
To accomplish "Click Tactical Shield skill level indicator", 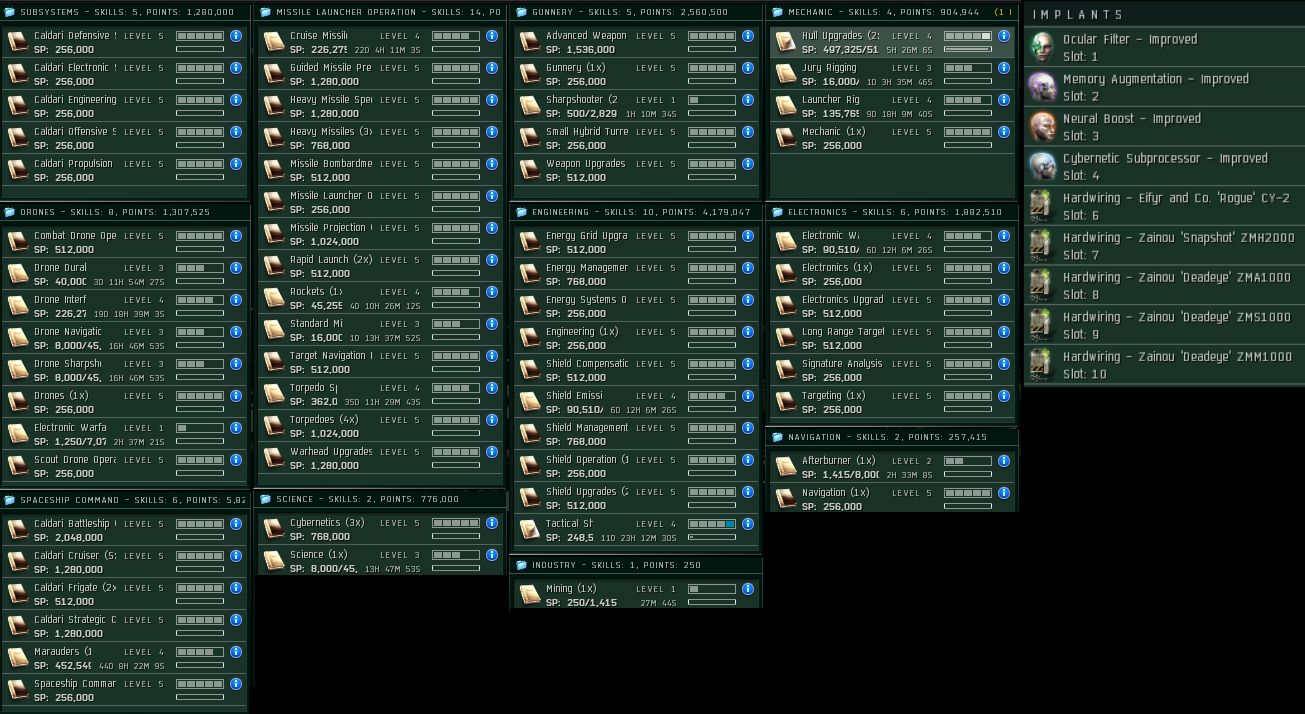I will [x=712, y=524].
